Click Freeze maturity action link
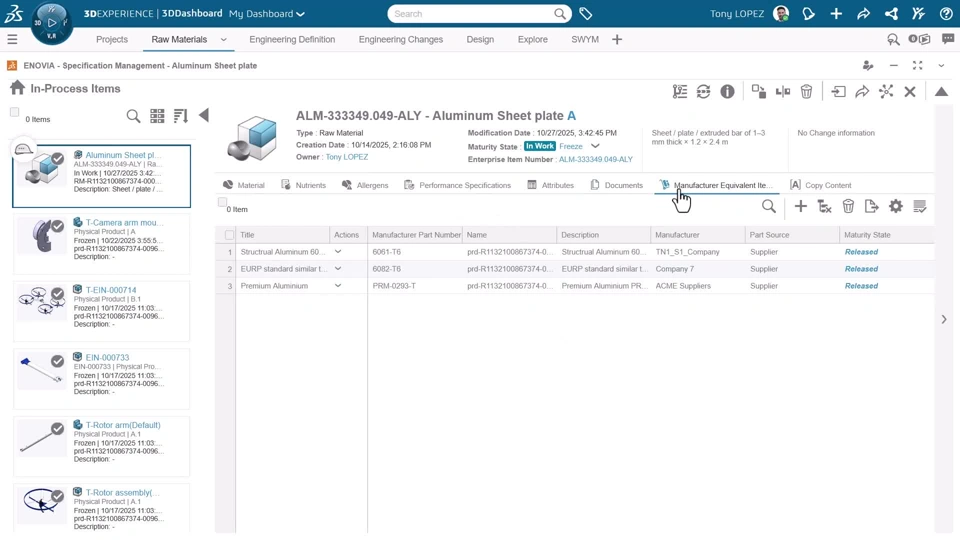960x540 pixels. coord(571,146)
